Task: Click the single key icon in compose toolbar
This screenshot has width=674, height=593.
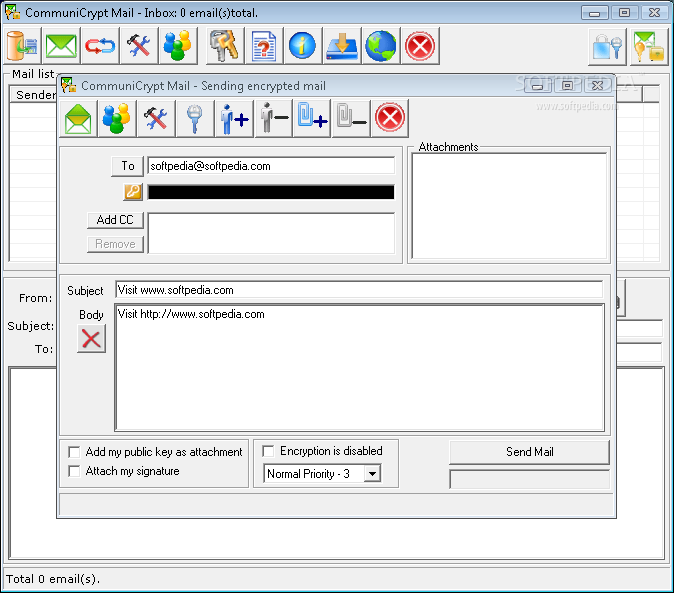Action: [195, 118]
